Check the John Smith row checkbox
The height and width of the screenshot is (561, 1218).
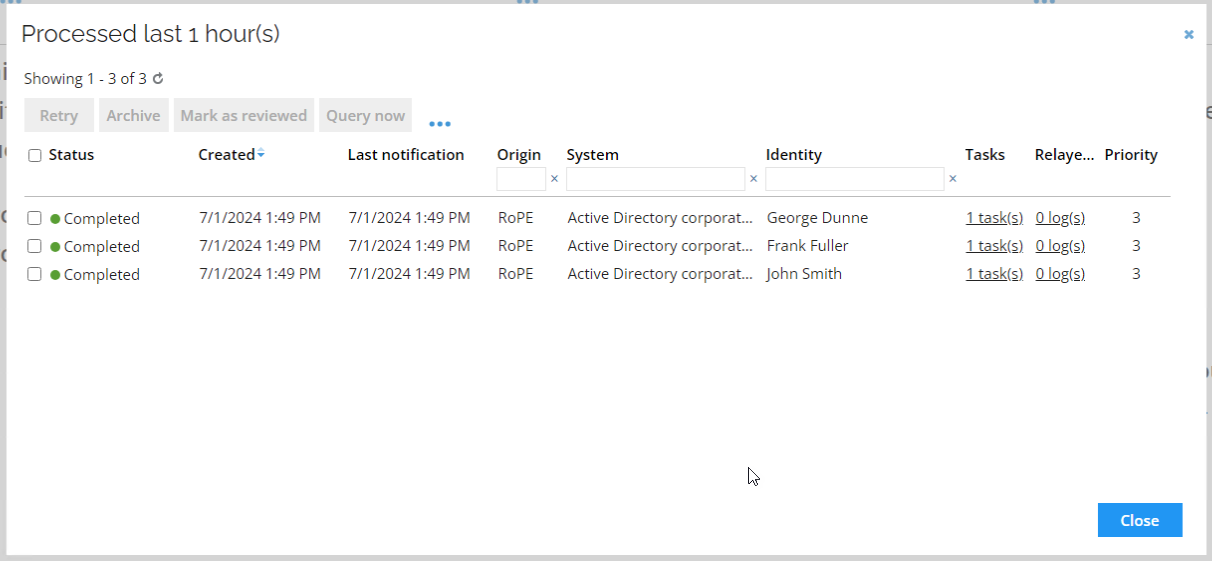coord(35,274)
